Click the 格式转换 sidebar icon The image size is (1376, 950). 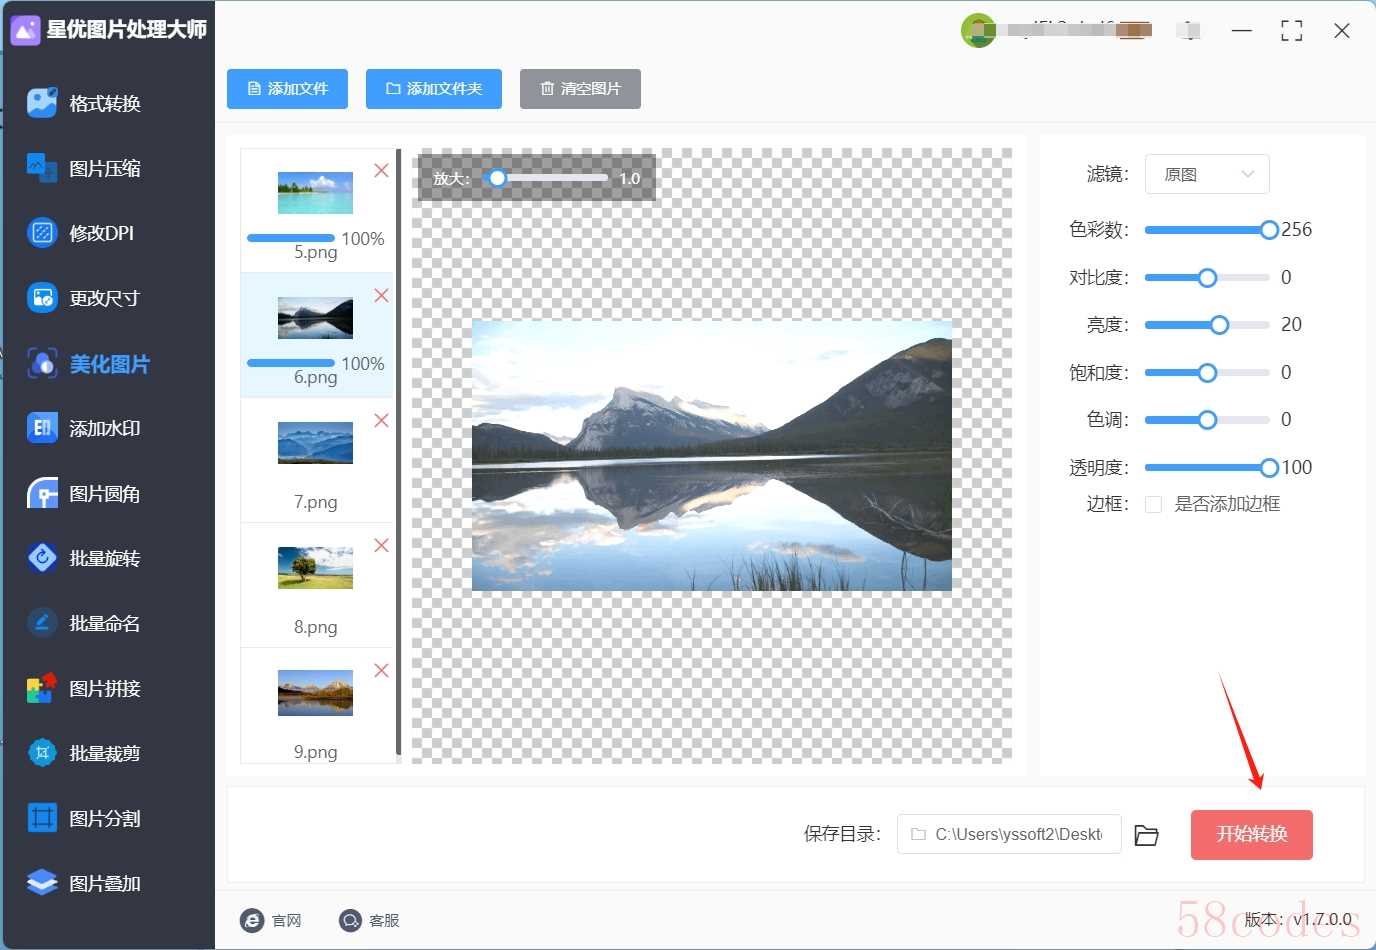42,103
